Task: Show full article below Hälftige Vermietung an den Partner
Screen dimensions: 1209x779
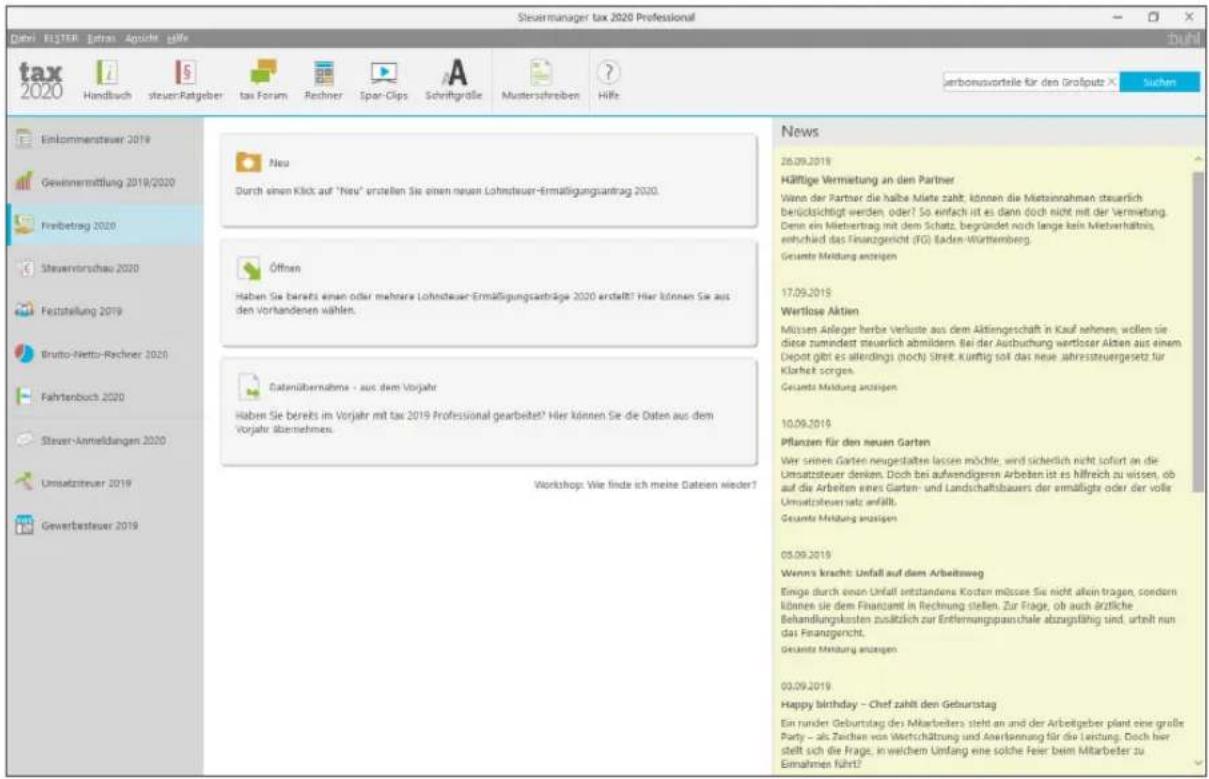Action: [x=839, y=255]
